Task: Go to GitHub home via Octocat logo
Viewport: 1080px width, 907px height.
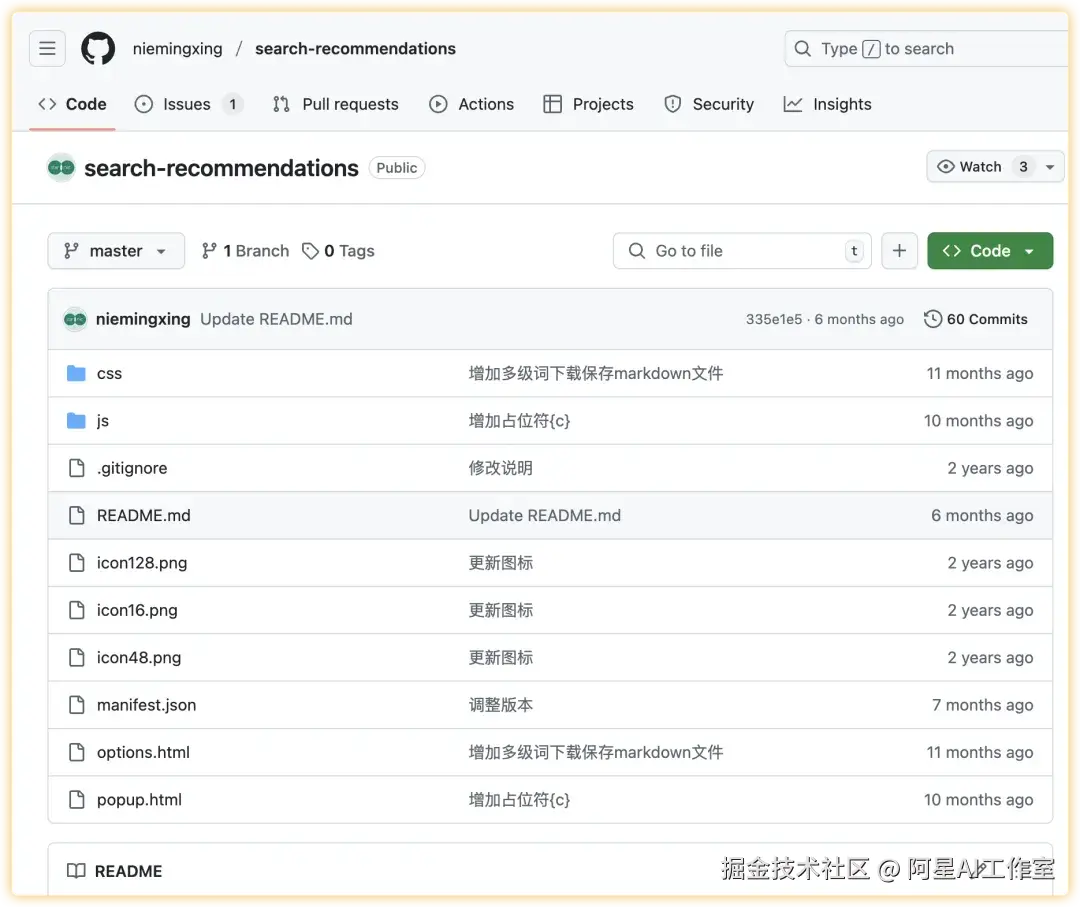Action: coord(98,48)
